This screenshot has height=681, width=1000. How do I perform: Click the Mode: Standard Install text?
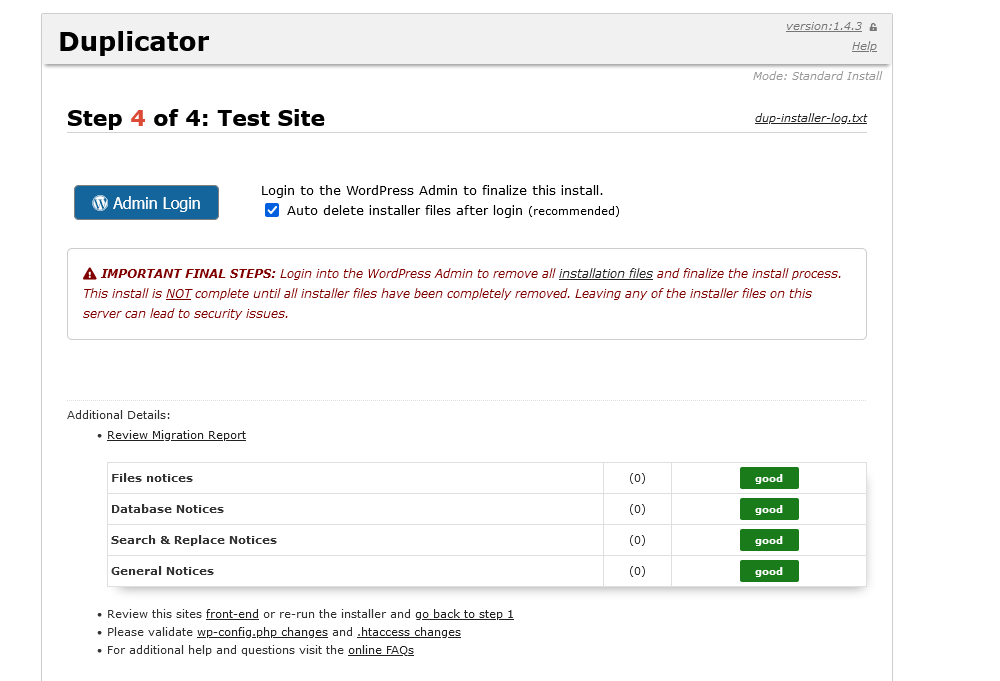tap(817, 76)
